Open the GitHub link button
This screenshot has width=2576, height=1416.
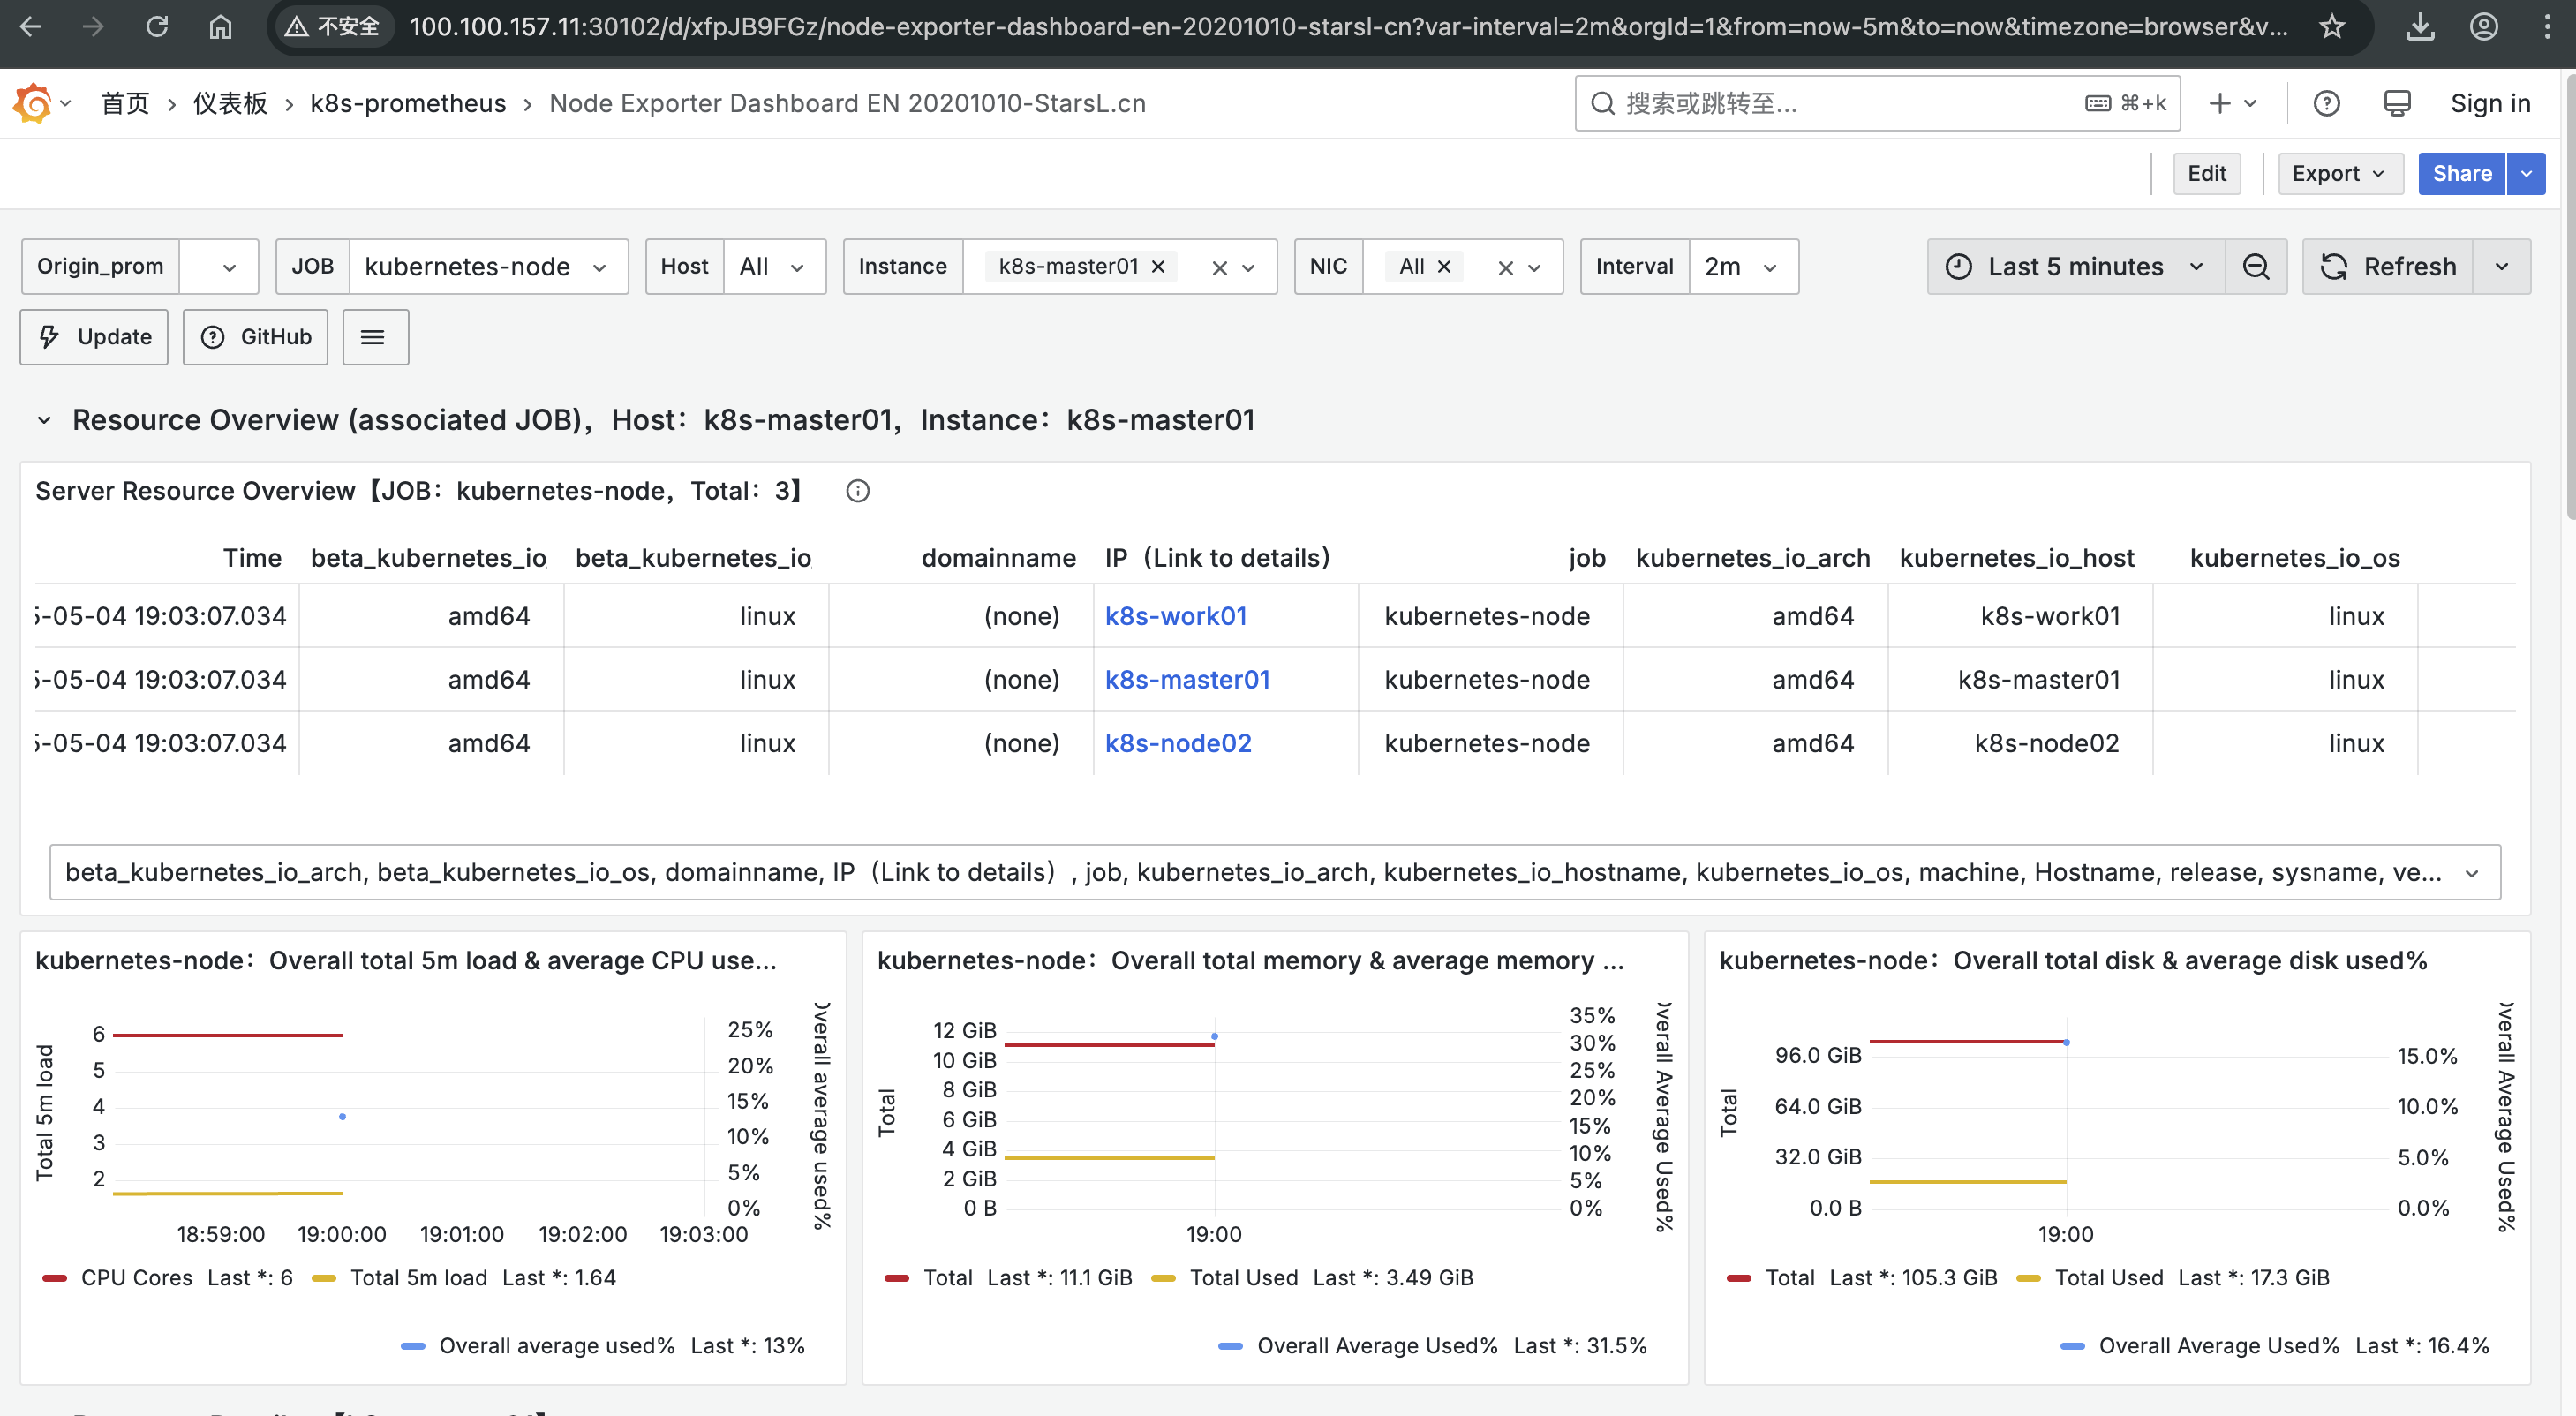tap(255, 338)
